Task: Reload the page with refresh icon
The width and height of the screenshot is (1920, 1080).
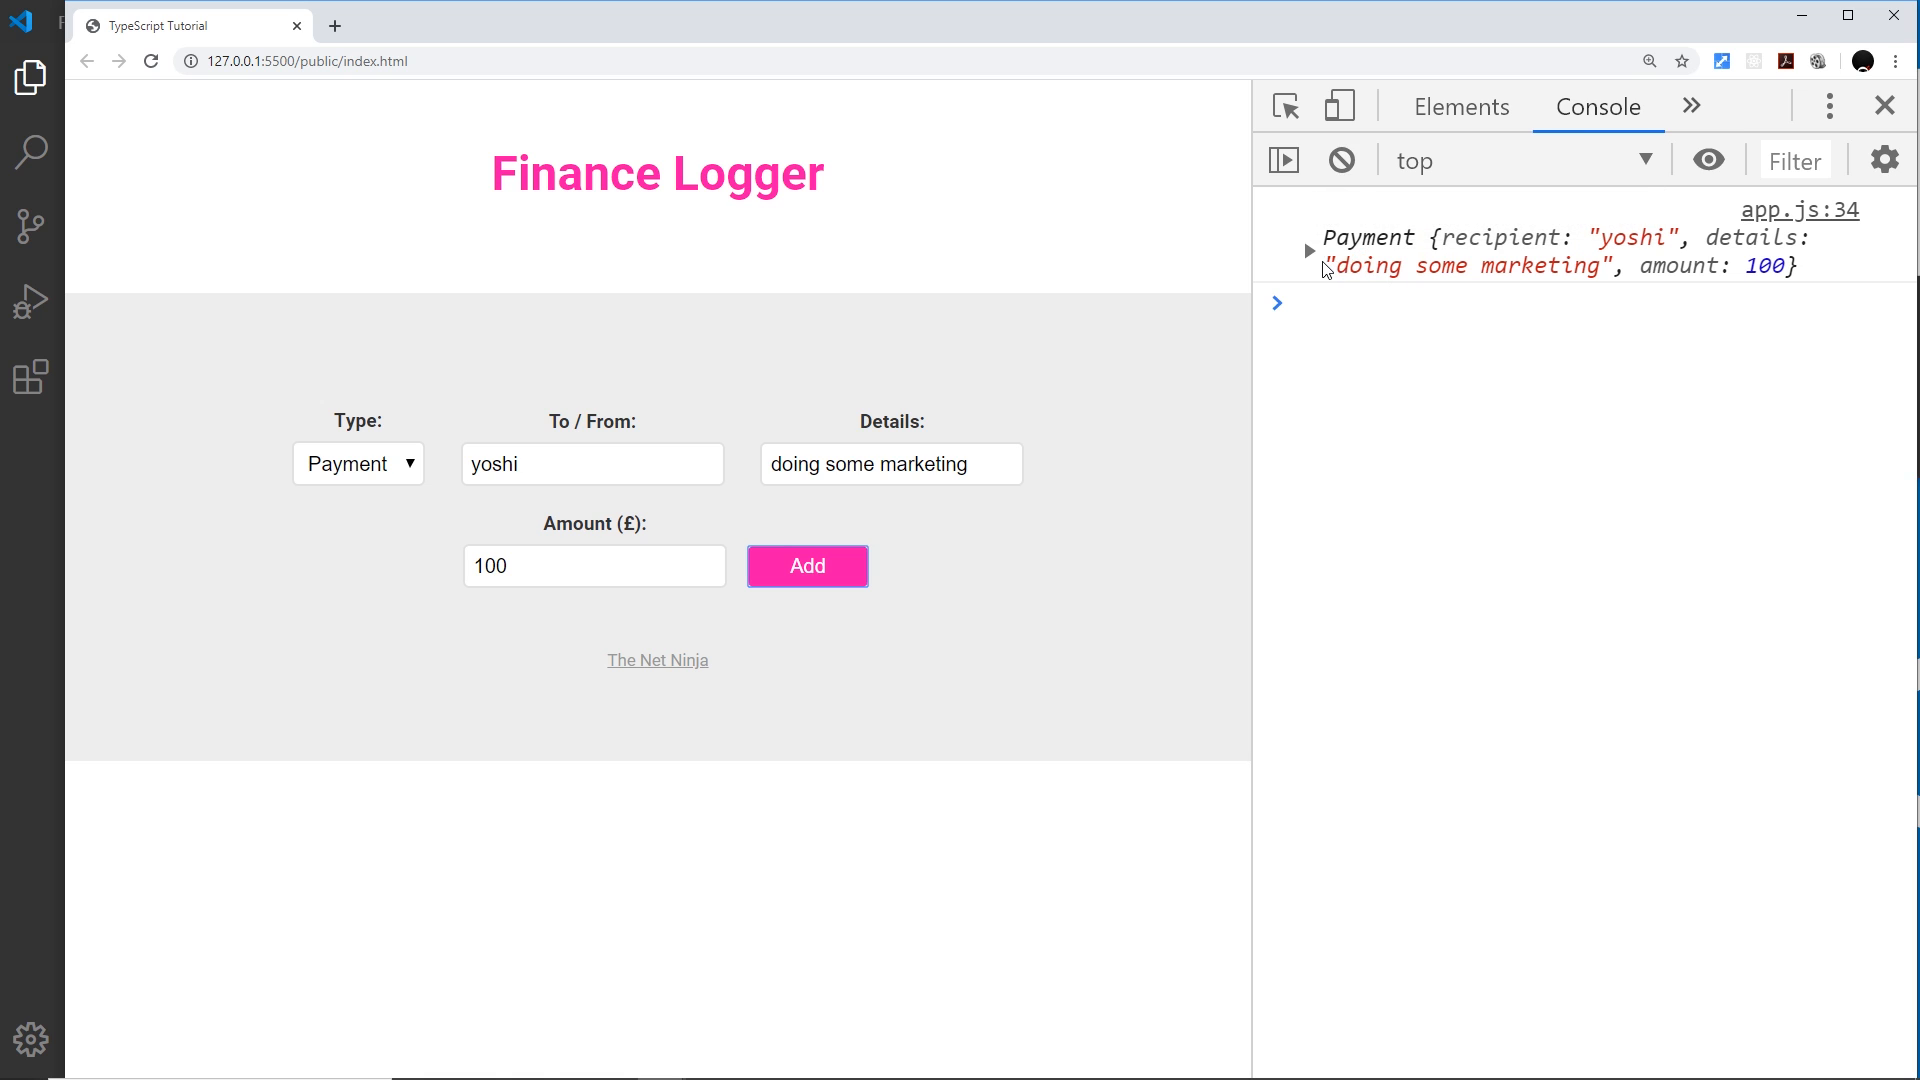Action: pyautogui.click(x=151, y=61)
